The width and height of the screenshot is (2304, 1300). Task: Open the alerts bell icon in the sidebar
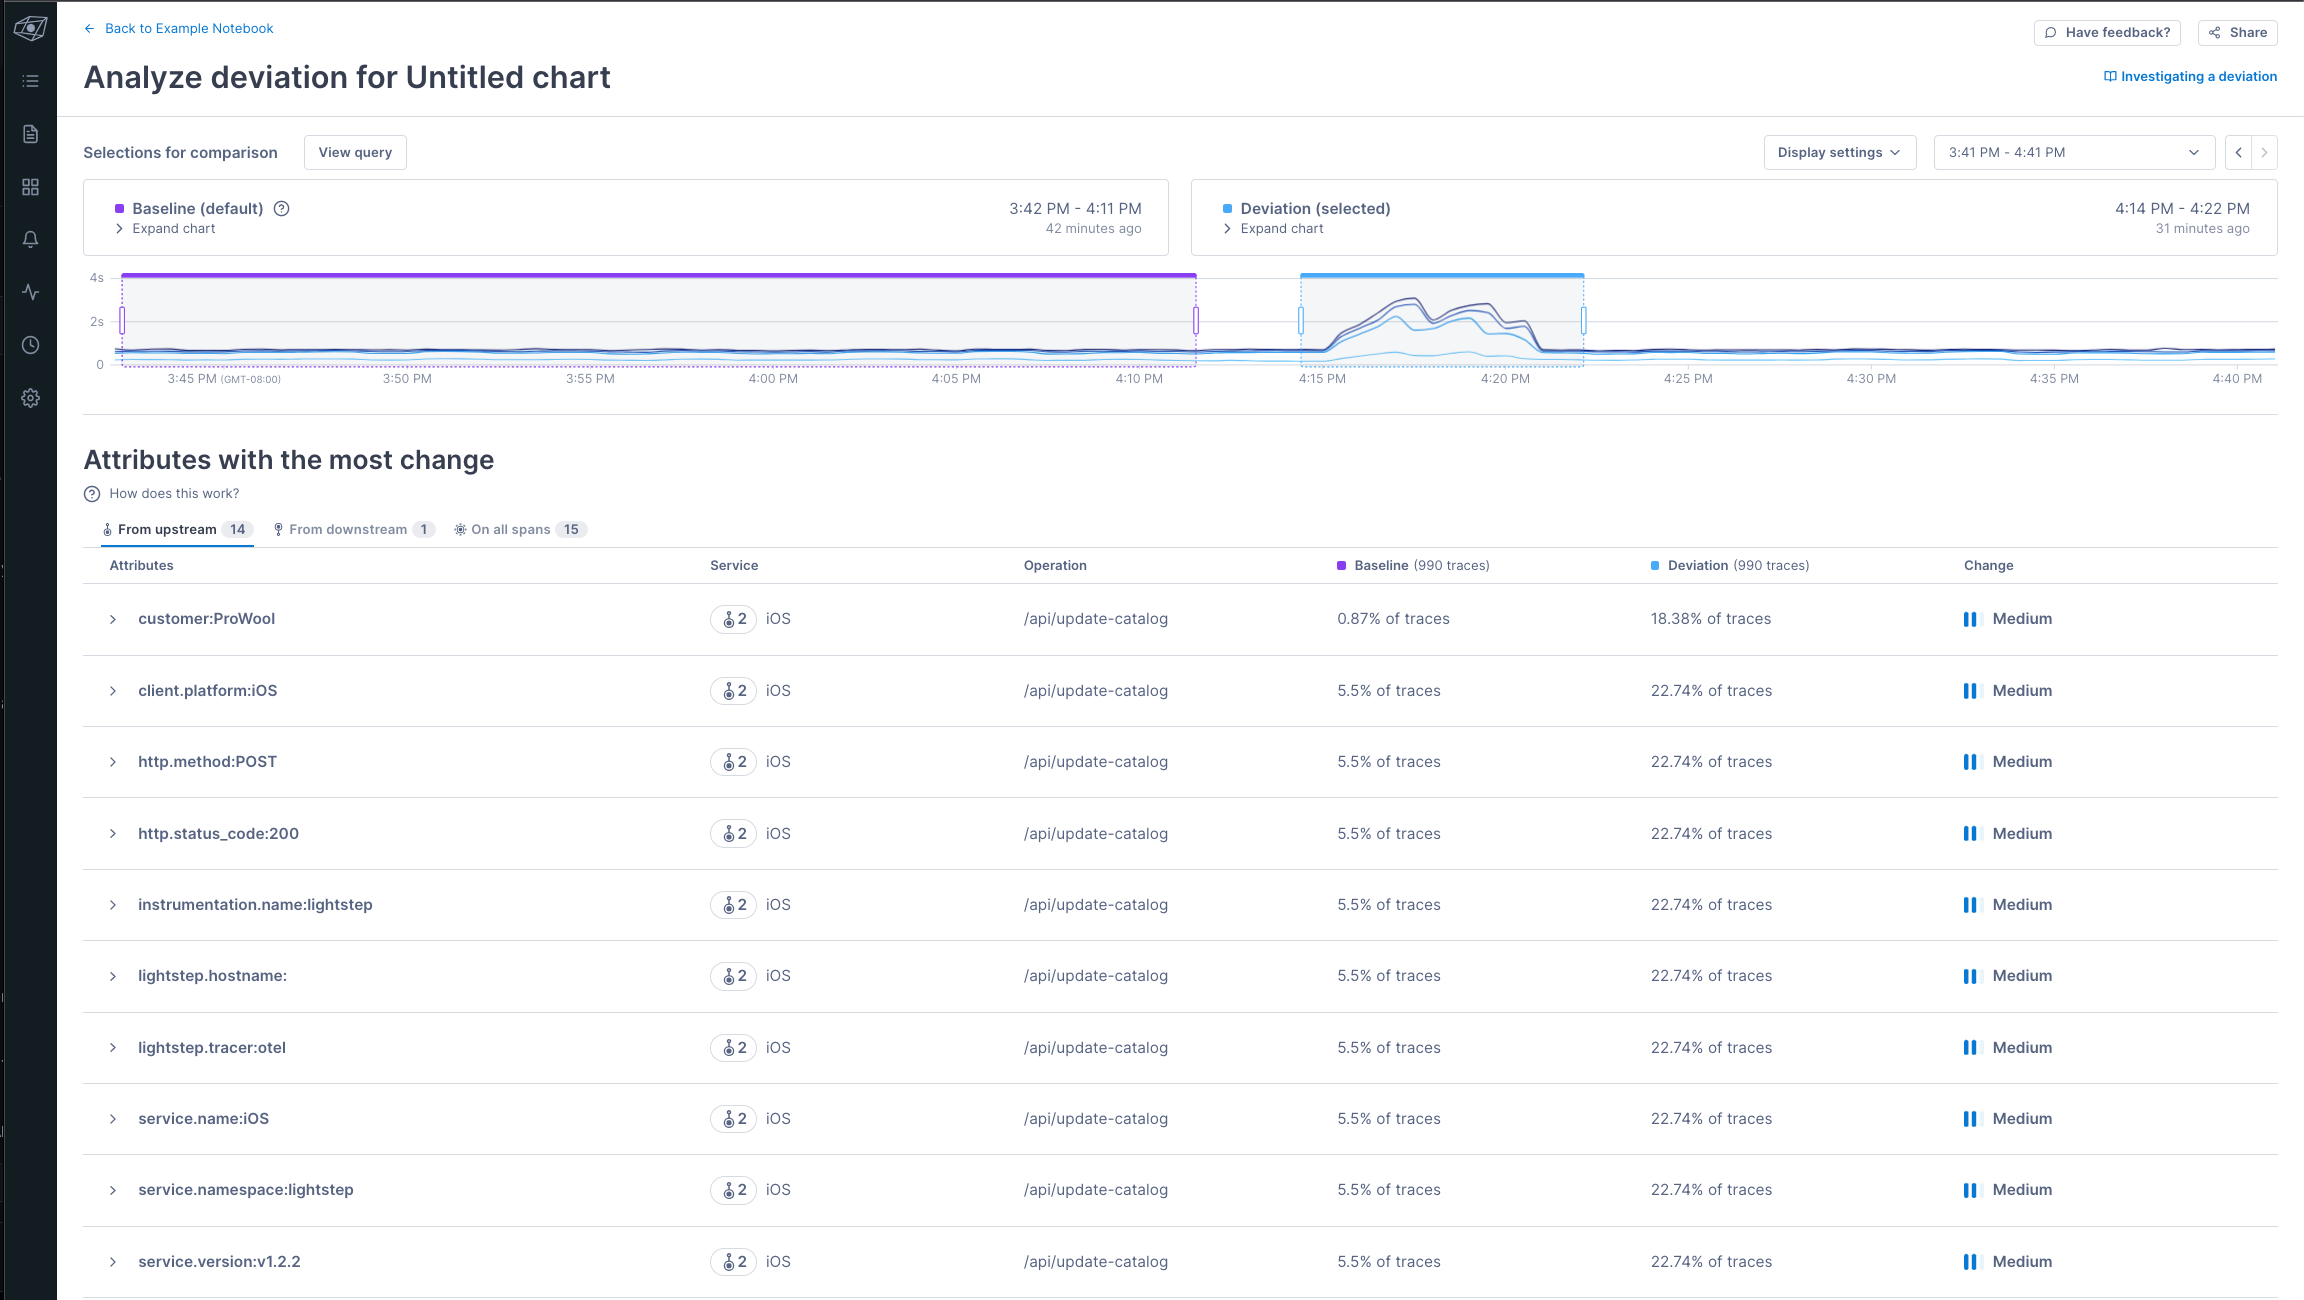coord(31,240)
